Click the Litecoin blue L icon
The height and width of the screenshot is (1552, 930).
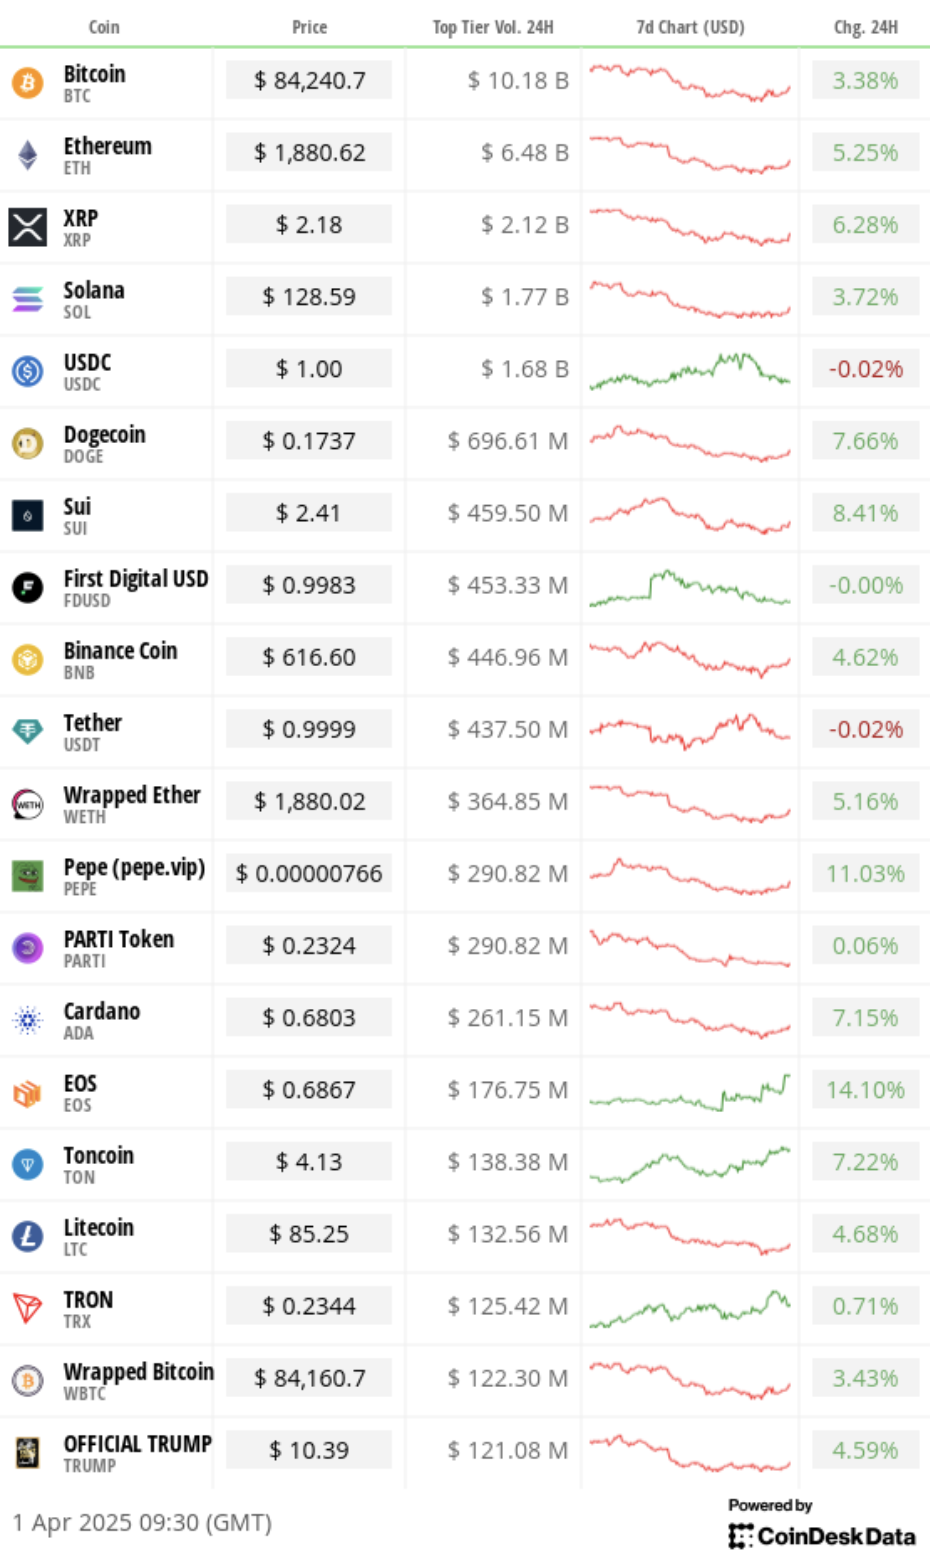tap(27, 1236)
